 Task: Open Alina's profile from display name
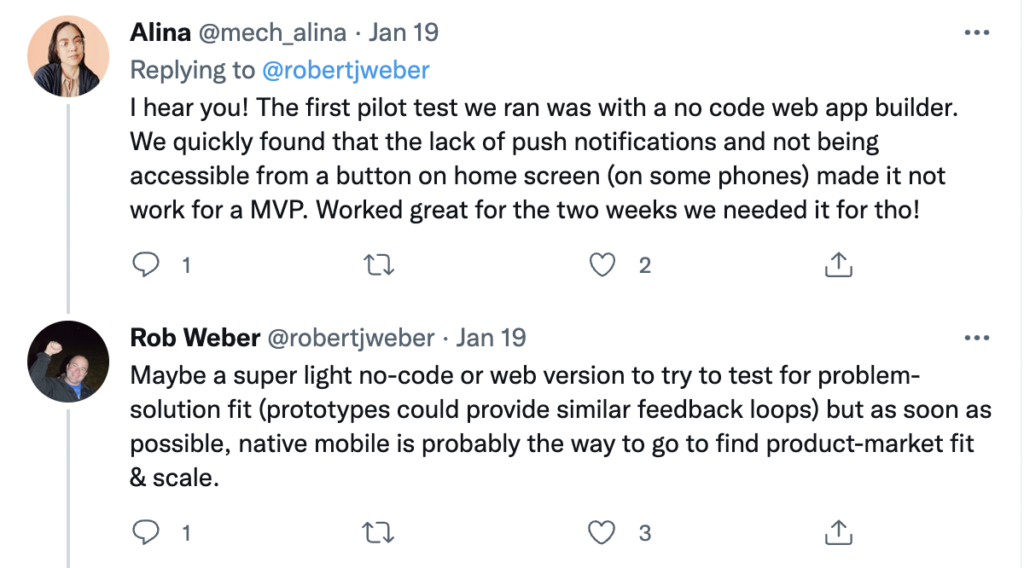pyautogui.click(x=160, y=32)
